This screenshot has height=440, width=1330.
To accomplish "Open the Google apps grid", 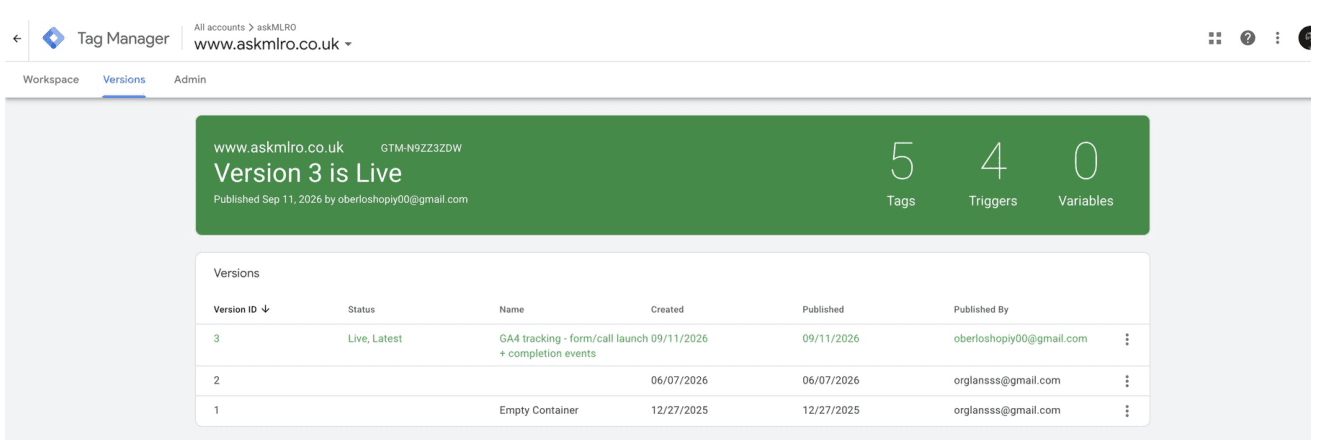I will pyautogui.click(x=1216, y=38).
